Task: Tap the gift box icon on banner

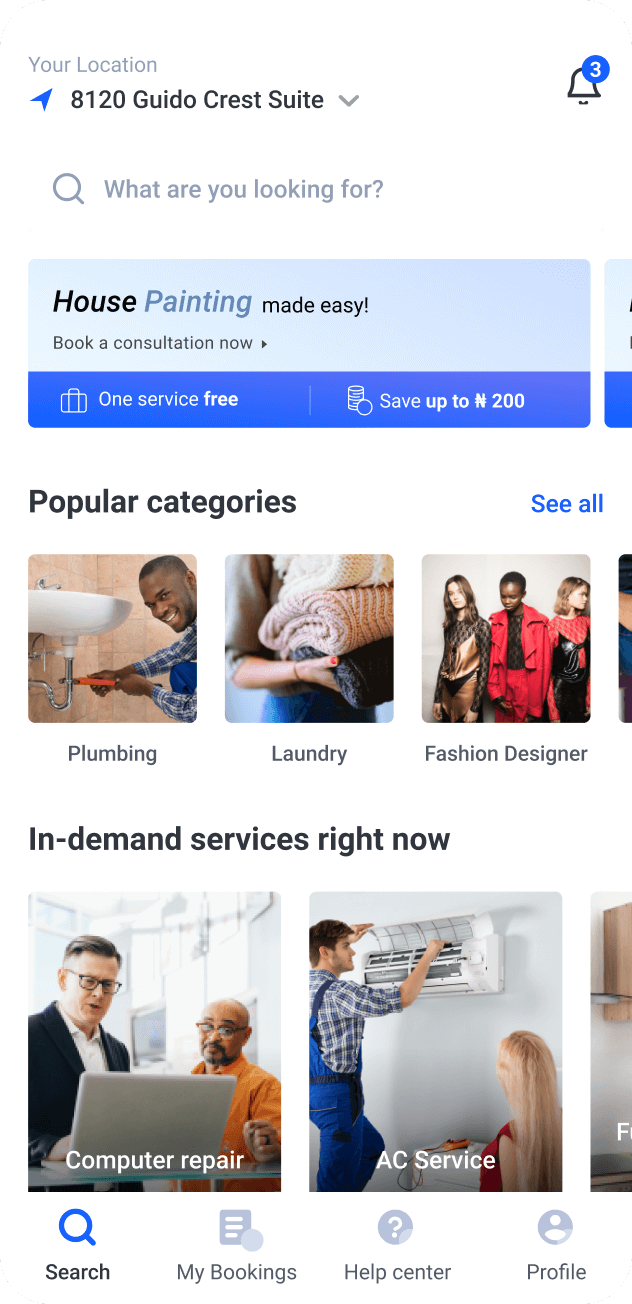Action: pyautogui.click(x=74, y=400)
